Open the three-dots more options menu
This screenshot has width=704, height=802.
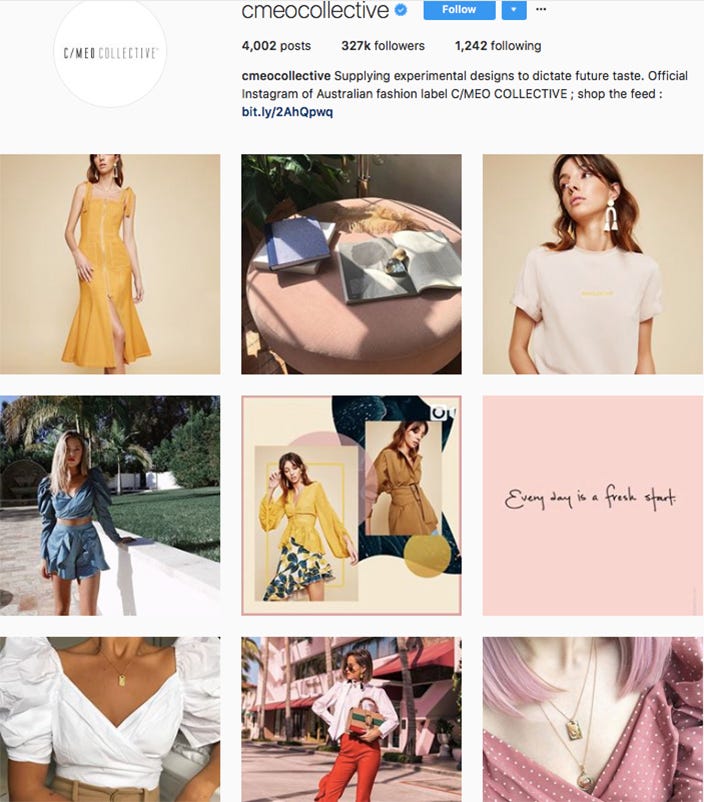(x=541, y=9)
